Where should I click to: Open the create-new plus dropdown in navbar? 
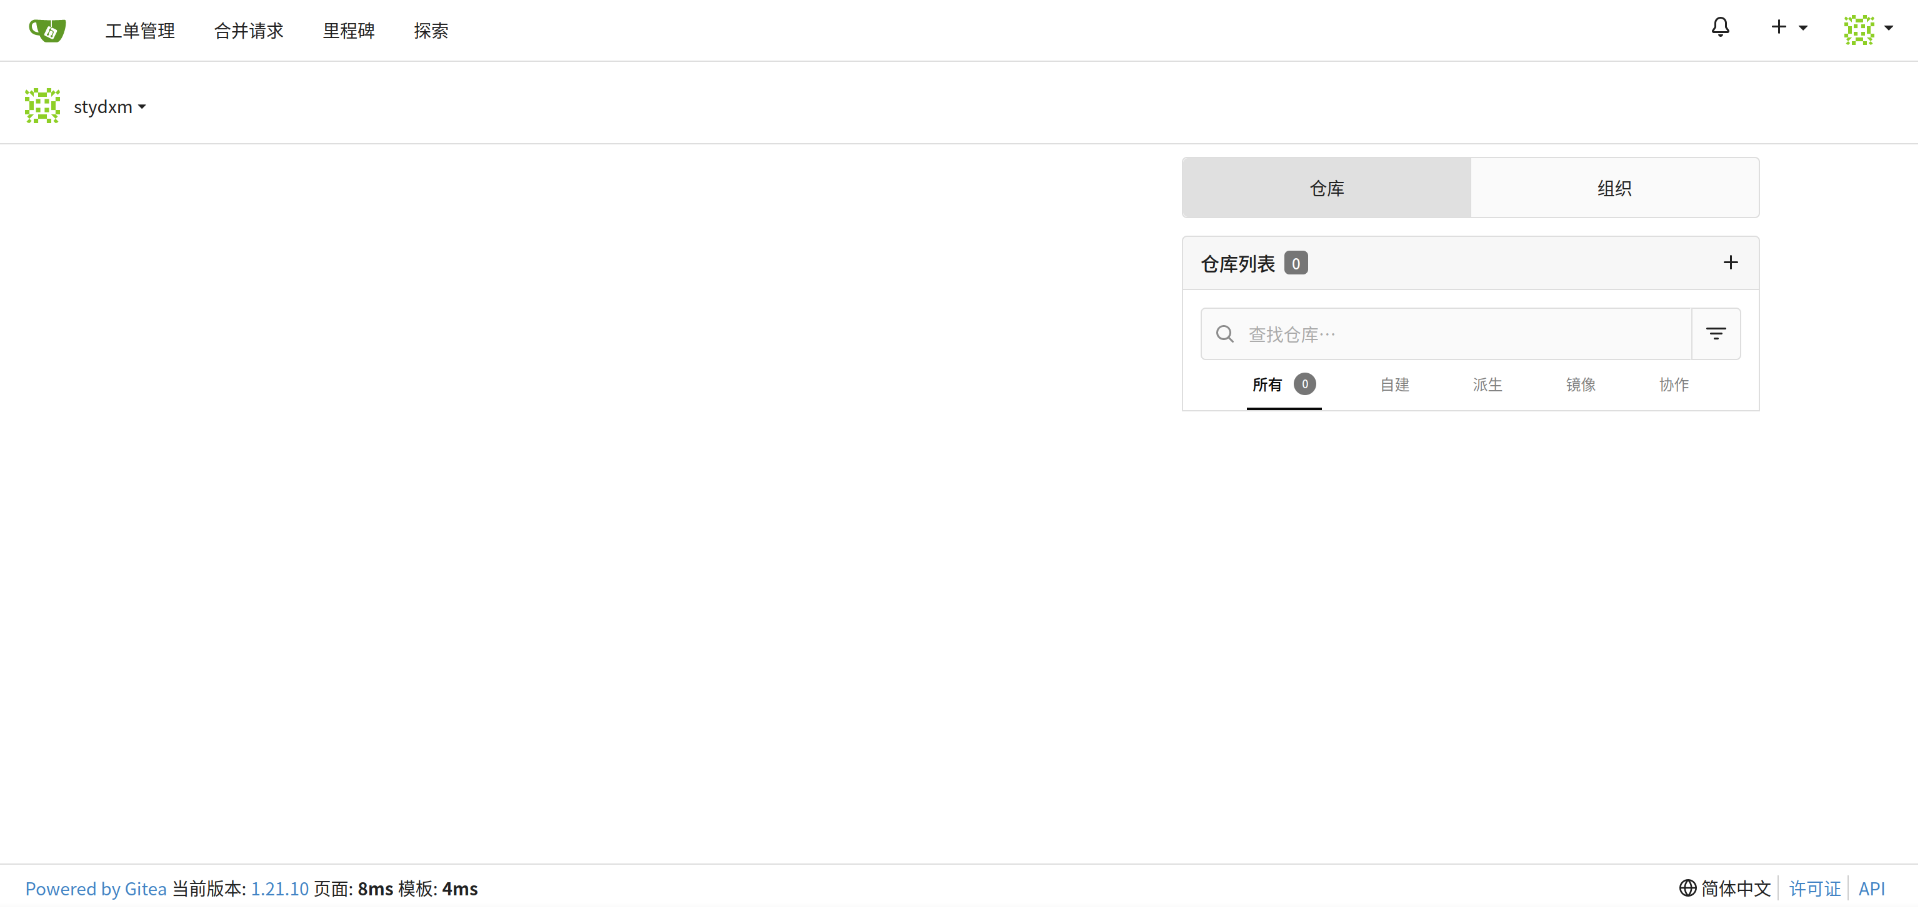[1788, 28]
